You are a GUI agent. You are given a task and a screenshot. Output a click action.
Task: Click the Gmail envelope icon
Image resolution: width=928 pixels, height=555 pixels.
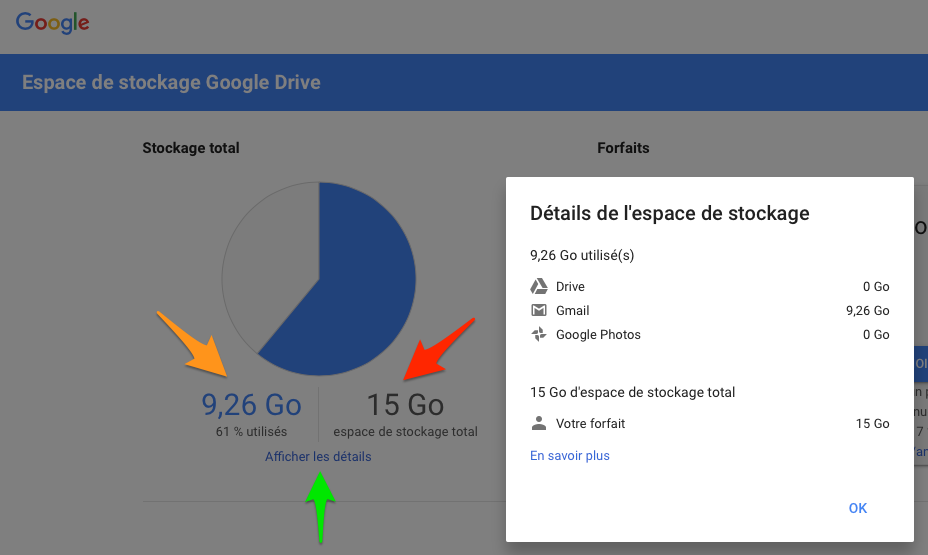point(539,311)
